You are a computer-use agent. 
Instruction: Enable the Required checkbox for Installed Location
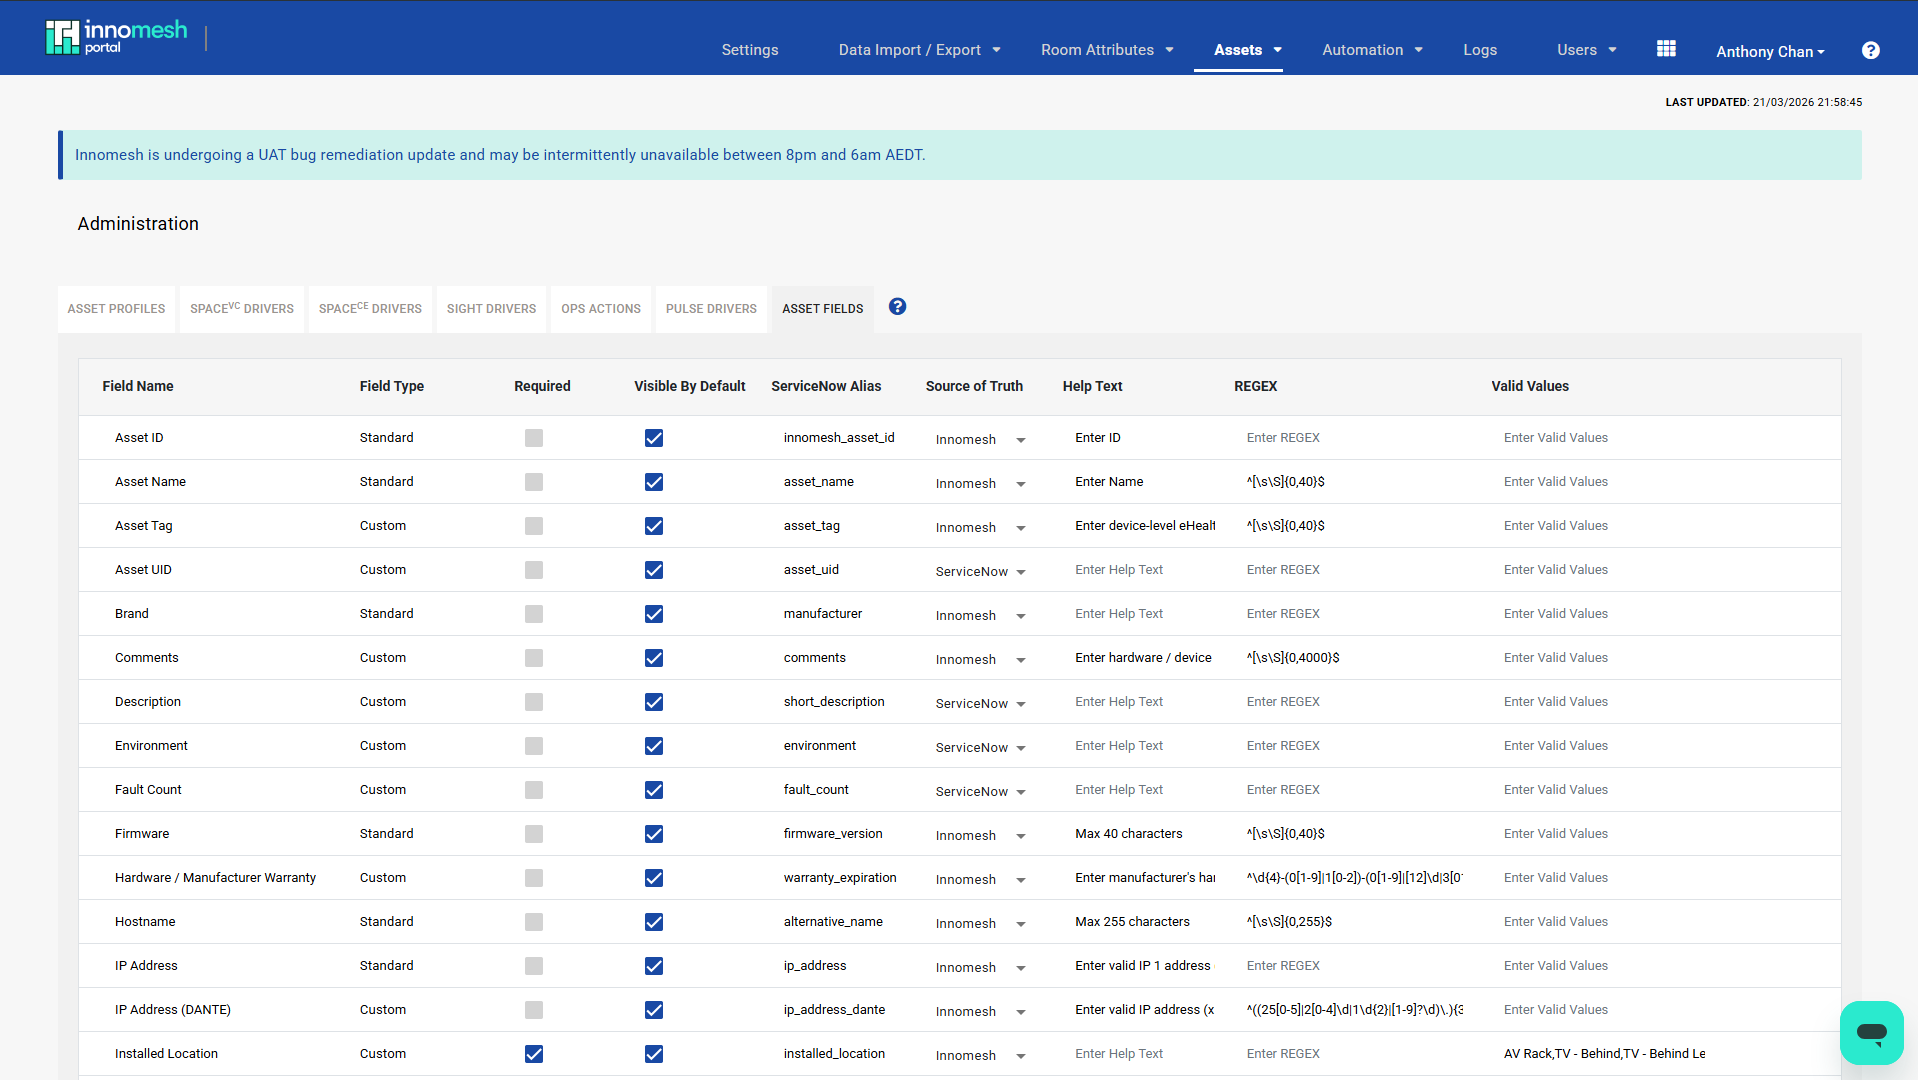[534, 1054]
